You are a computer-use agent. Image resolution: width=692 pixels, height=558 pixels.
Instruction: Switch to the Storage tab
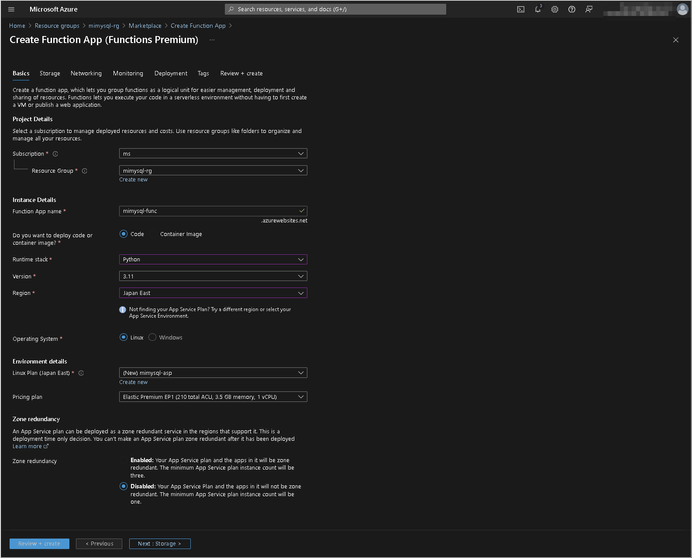50,74
